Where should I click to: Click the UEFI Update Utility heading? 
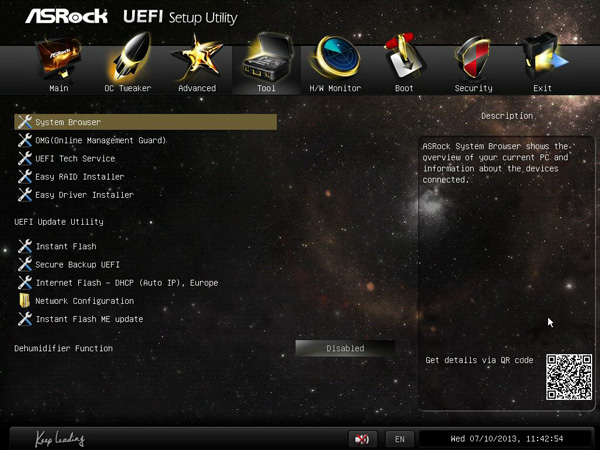59,222
